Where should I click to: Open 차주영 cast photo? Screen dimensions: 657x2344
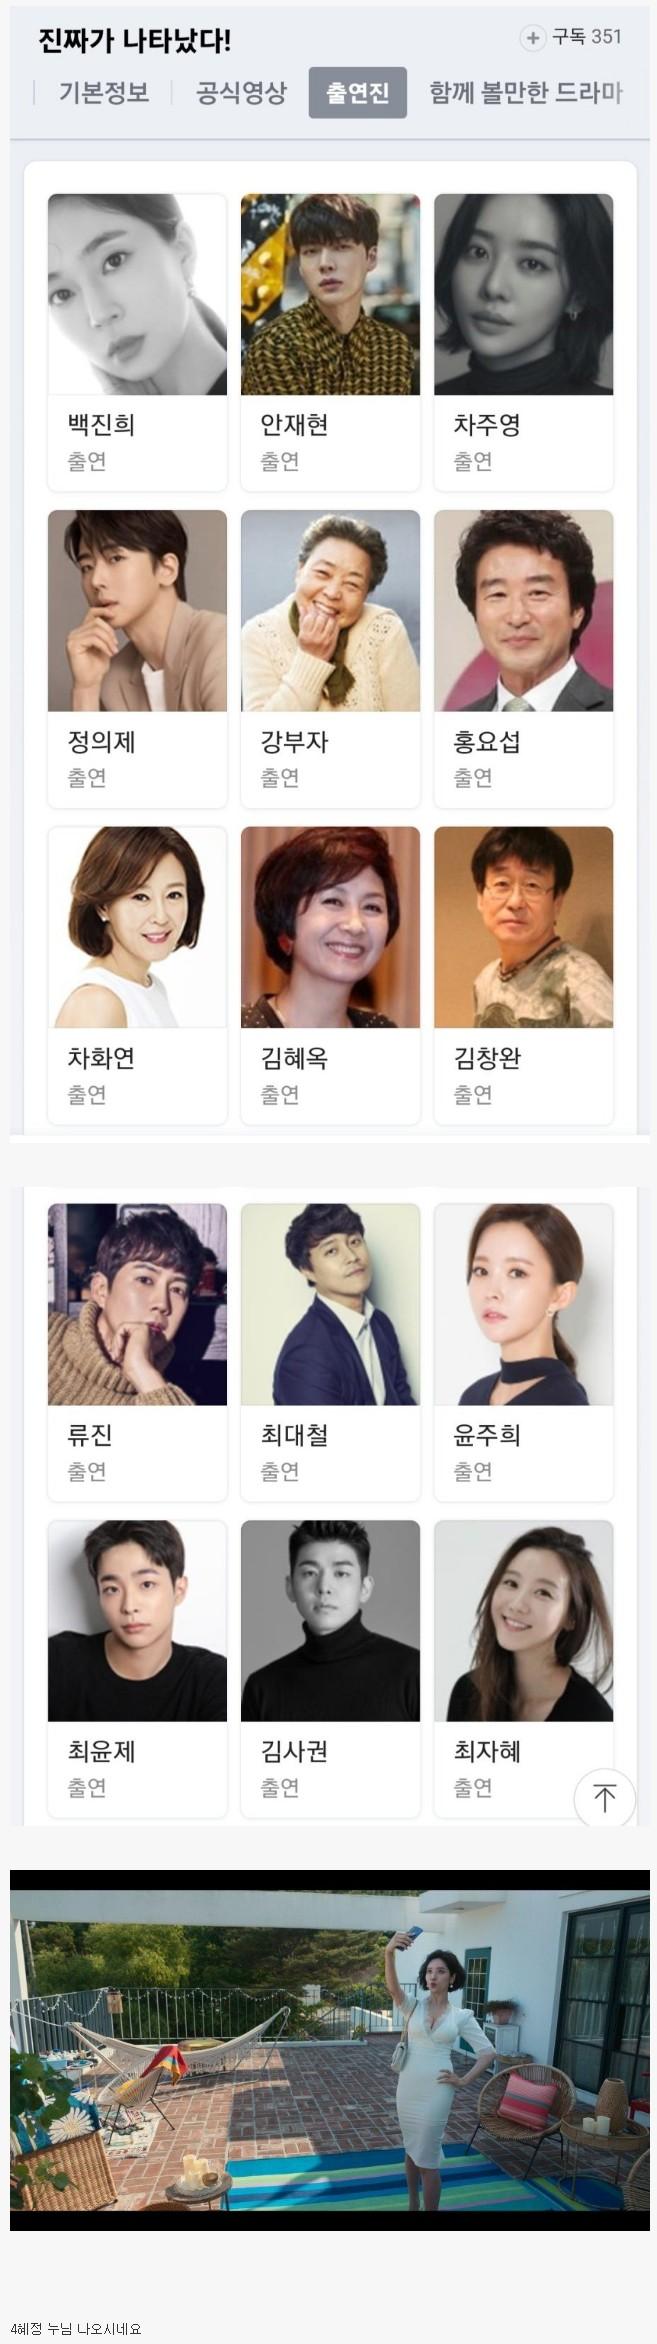tap(523, 294)
